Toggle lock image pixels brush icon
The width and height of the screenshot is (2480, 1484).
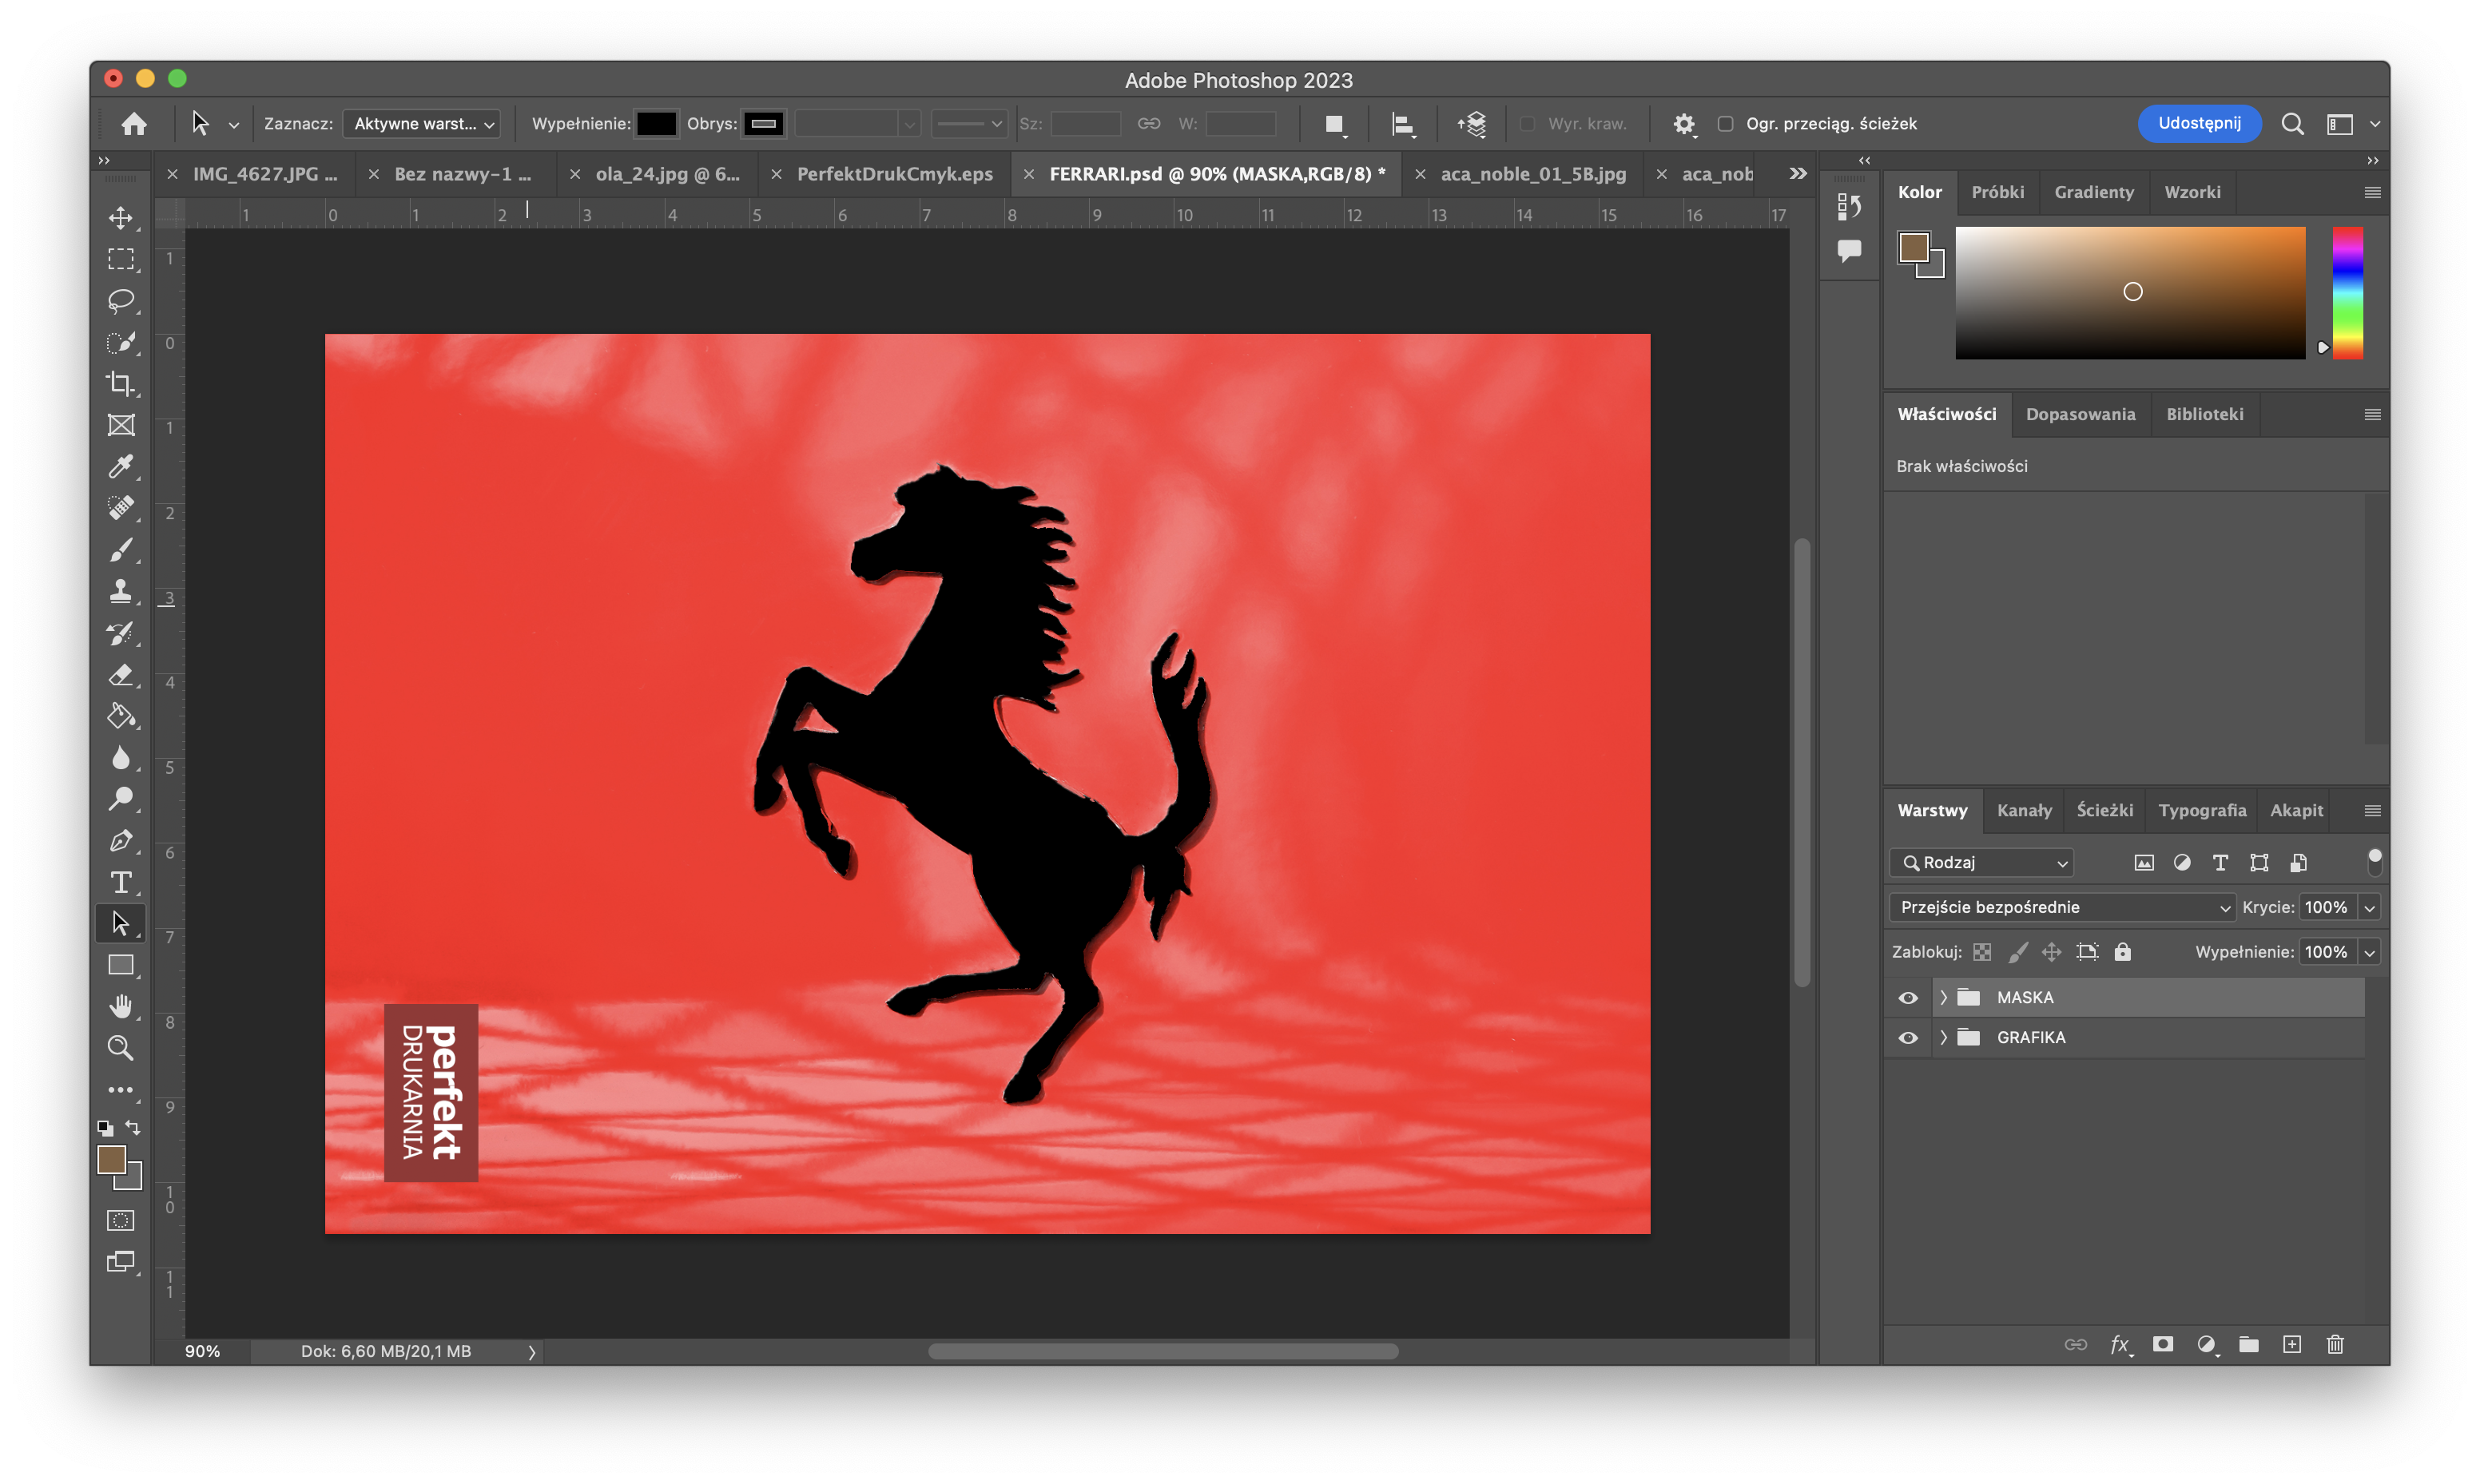point(2017,952)
